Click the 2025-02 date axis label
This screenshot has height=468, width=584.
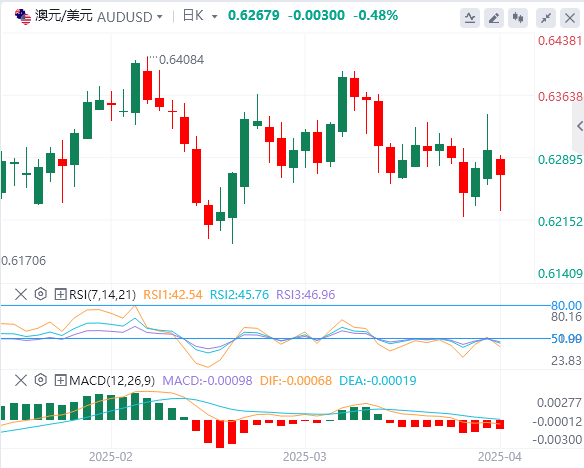pos(111,456)
